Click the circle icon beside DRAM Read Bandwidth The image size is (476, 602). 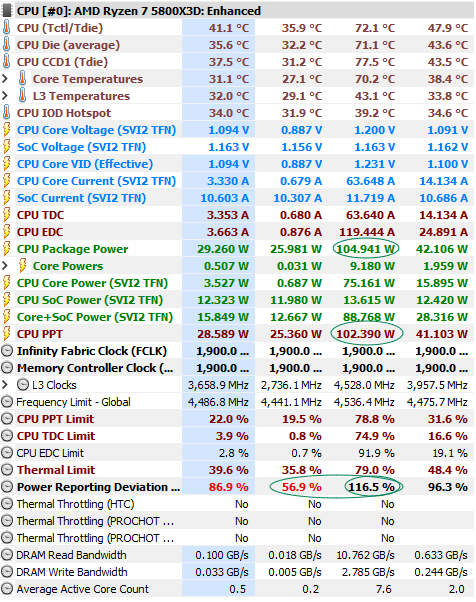tap(7, 555)
